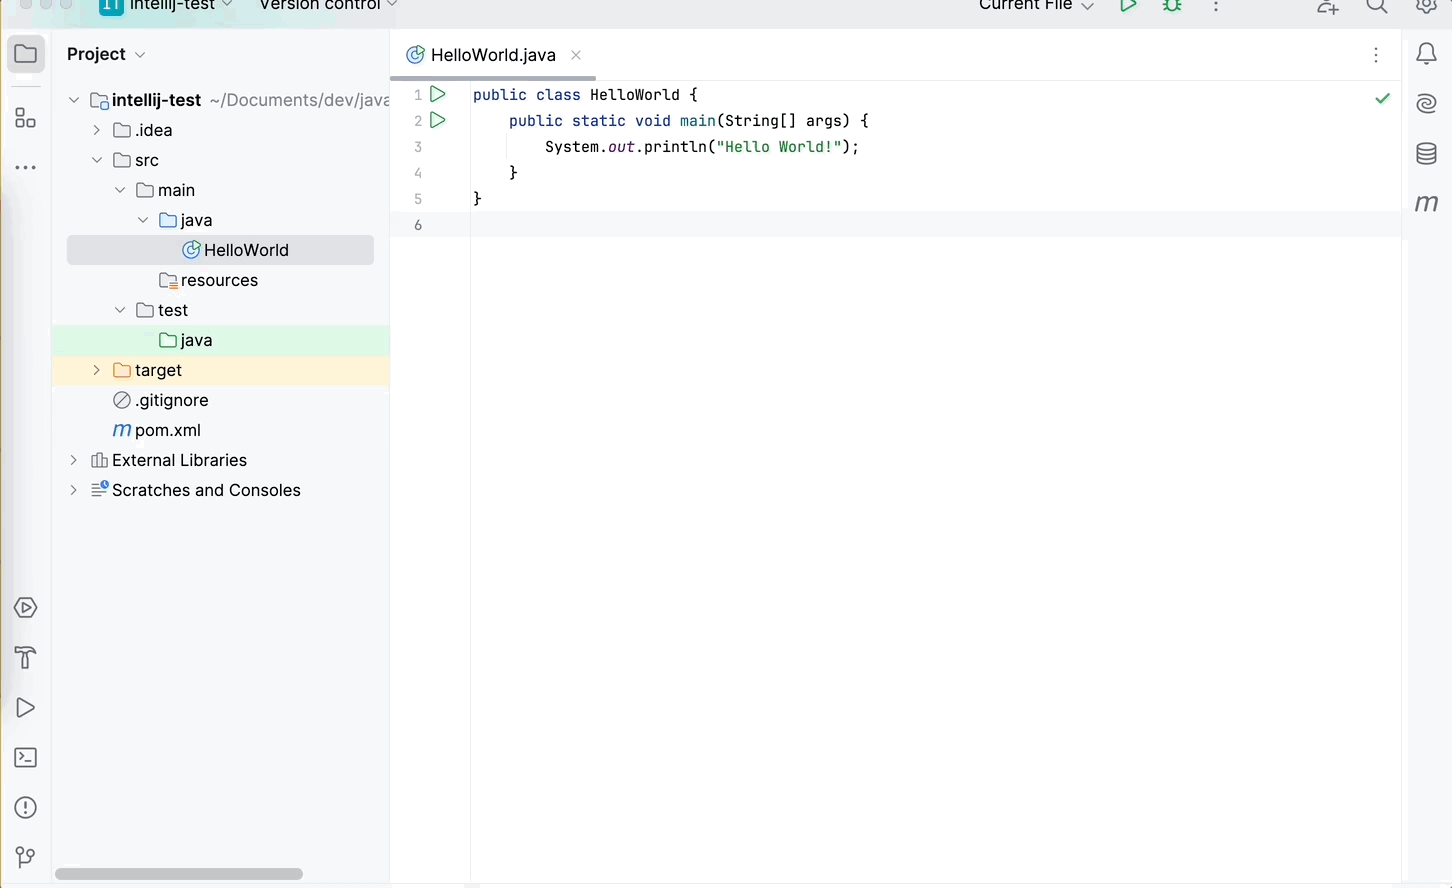Viewport: 1452px width, 888px height.
Task: Open the Current File run configuration dropdown
Action: coord(1036,5)
